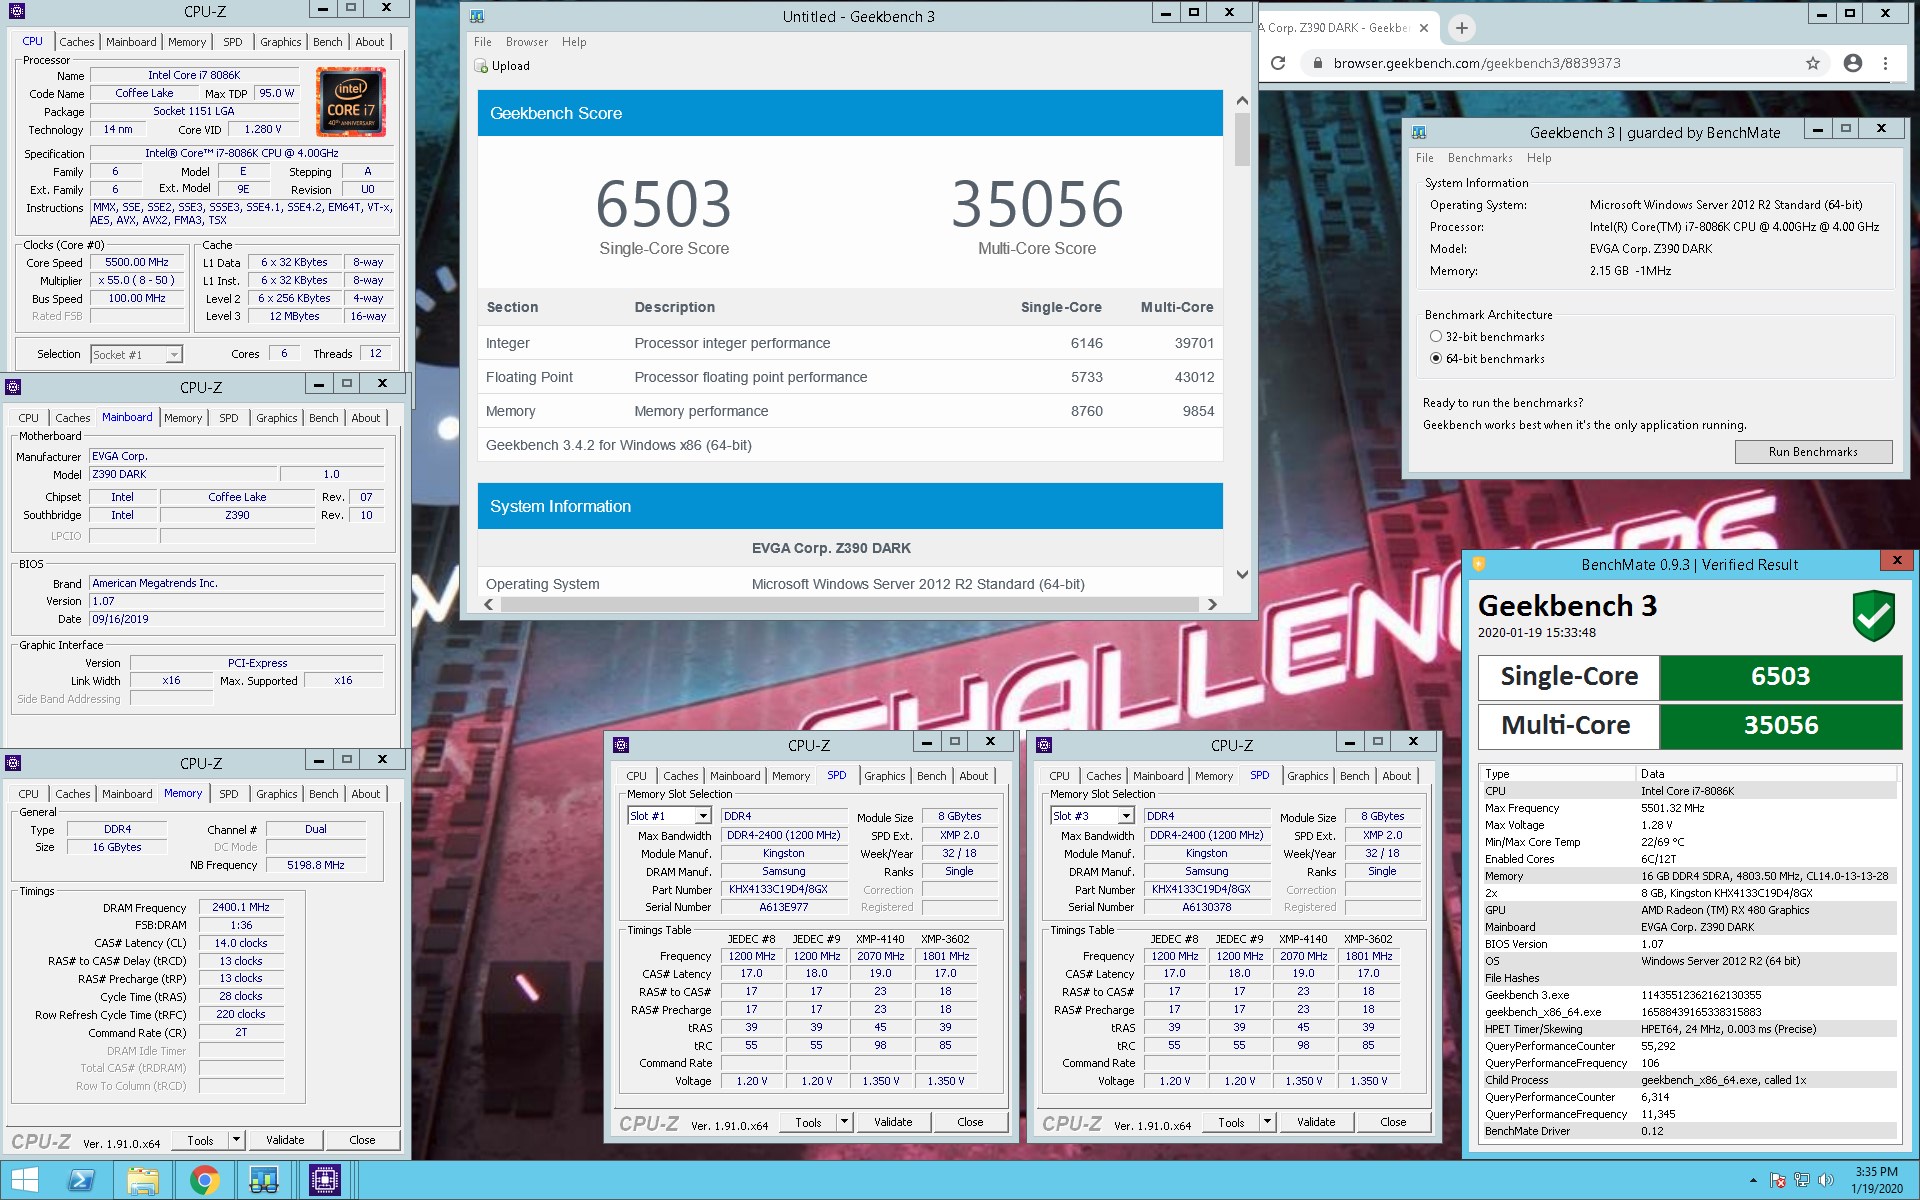The width and height of the screenshot is (1920, 1200).
Task: Open the Browser menu in Geekbench 3
Action: [527, 42]
